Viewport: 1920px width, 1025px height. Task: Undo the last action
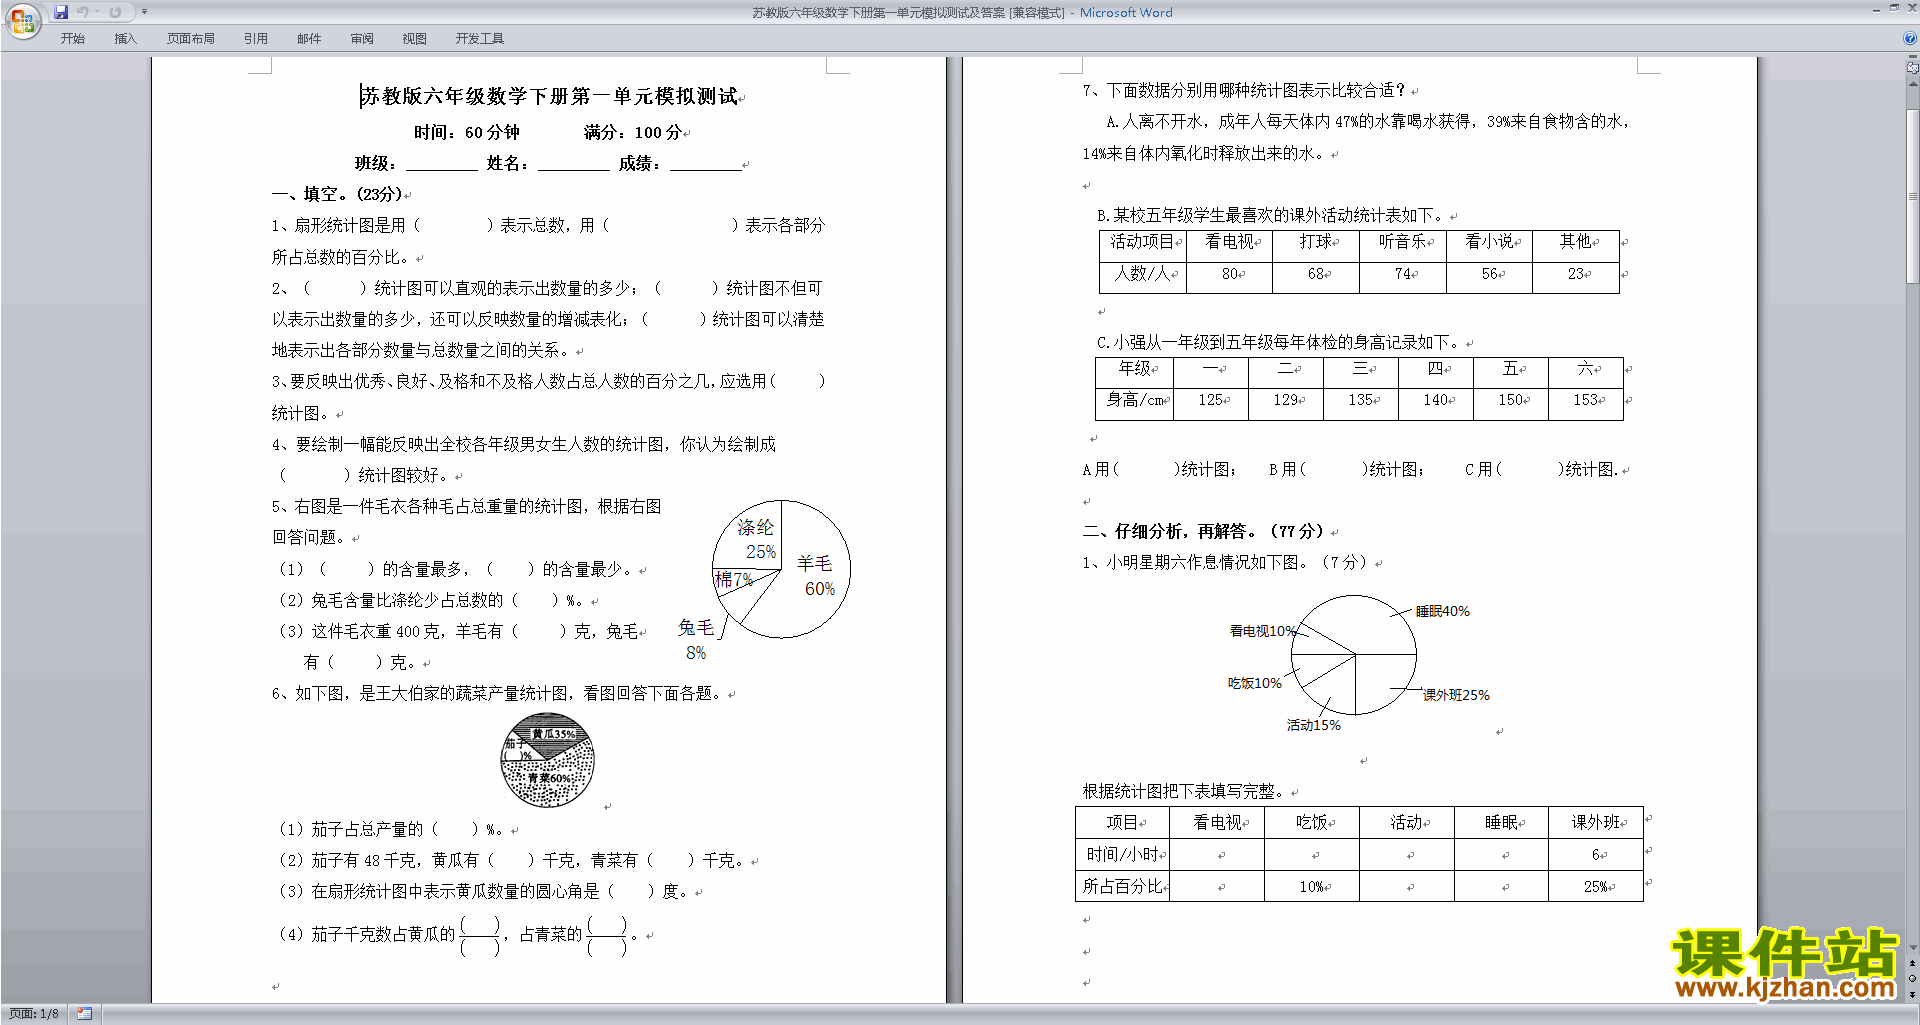coord(83,12)
